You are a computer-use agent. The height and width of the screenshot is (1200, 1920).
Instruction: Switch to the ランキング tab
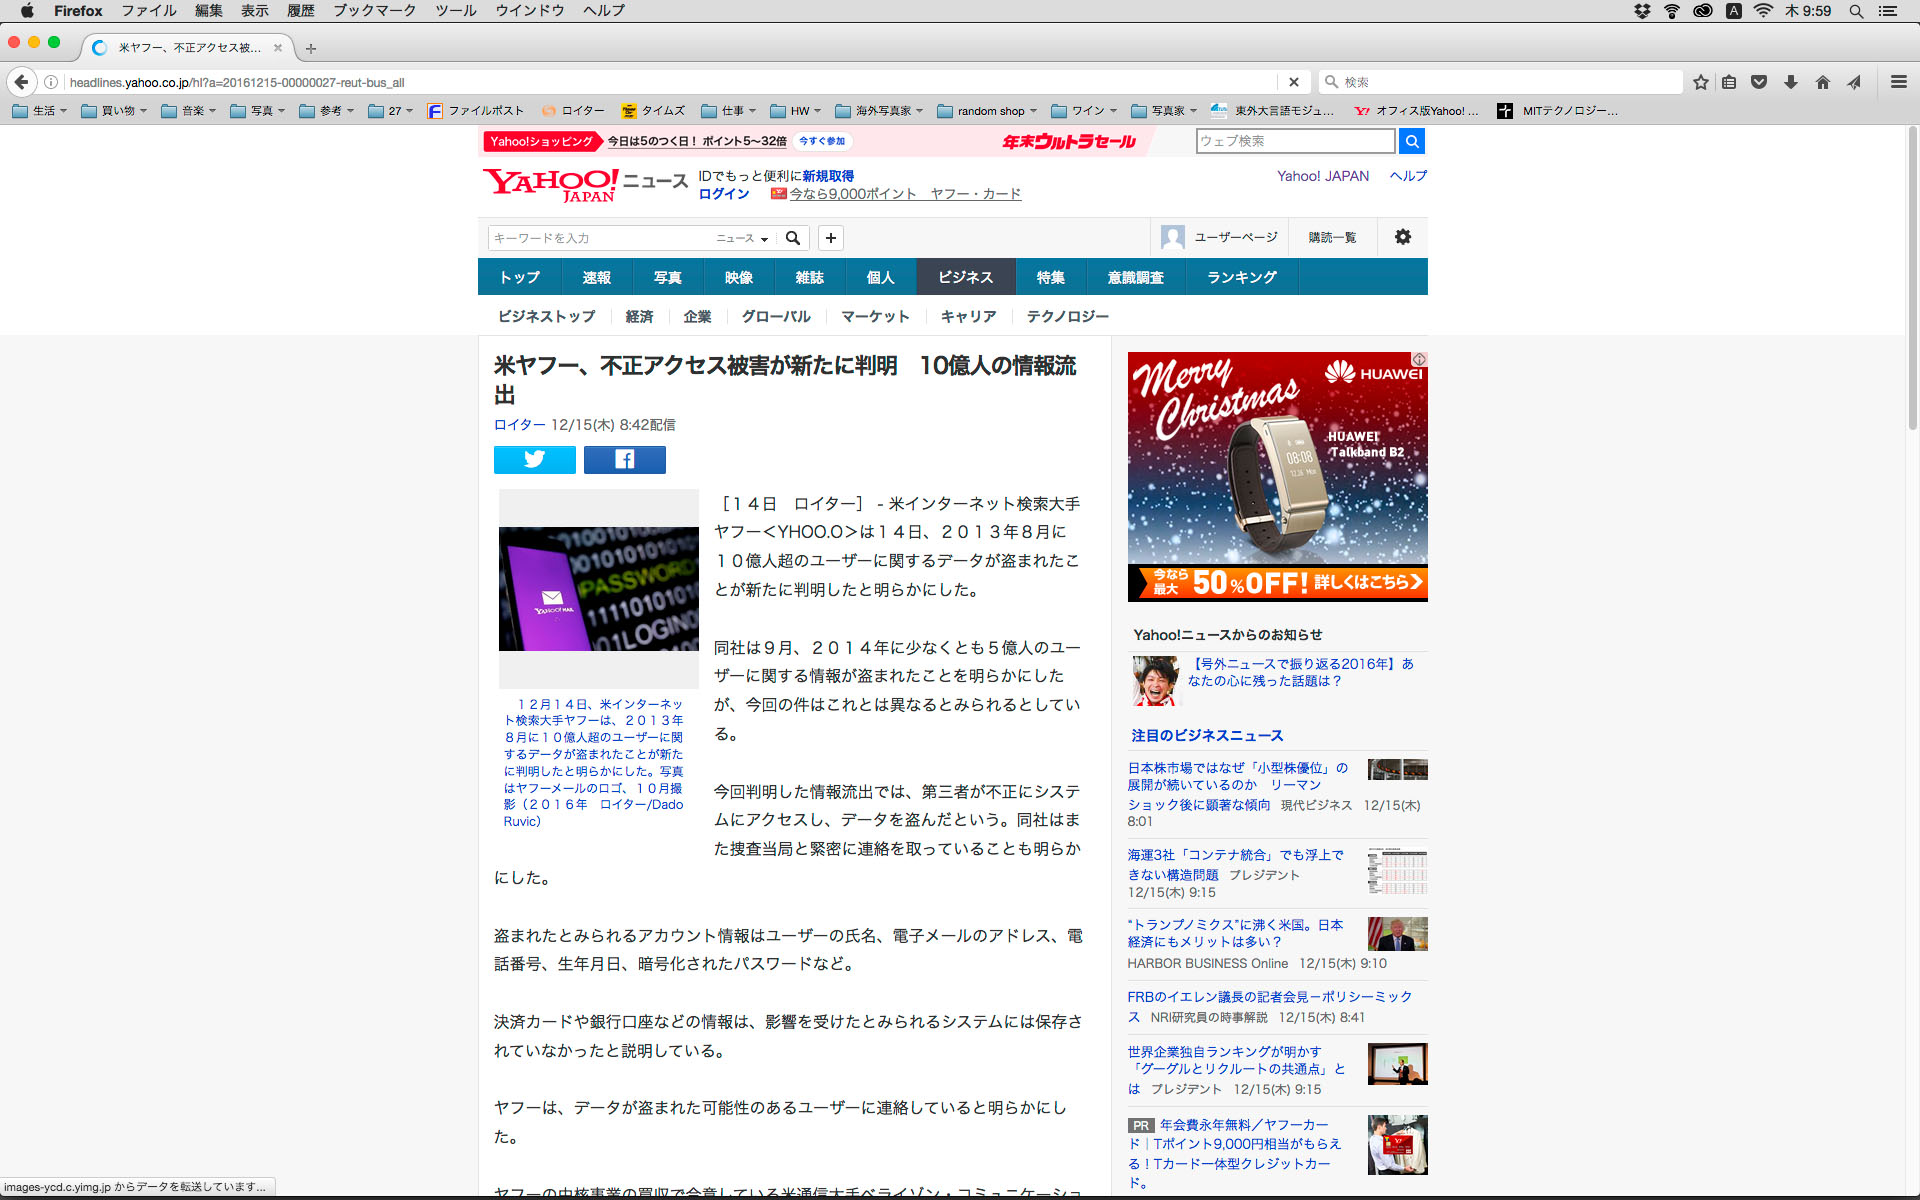pyautogui.click(x=1241, y=277)
